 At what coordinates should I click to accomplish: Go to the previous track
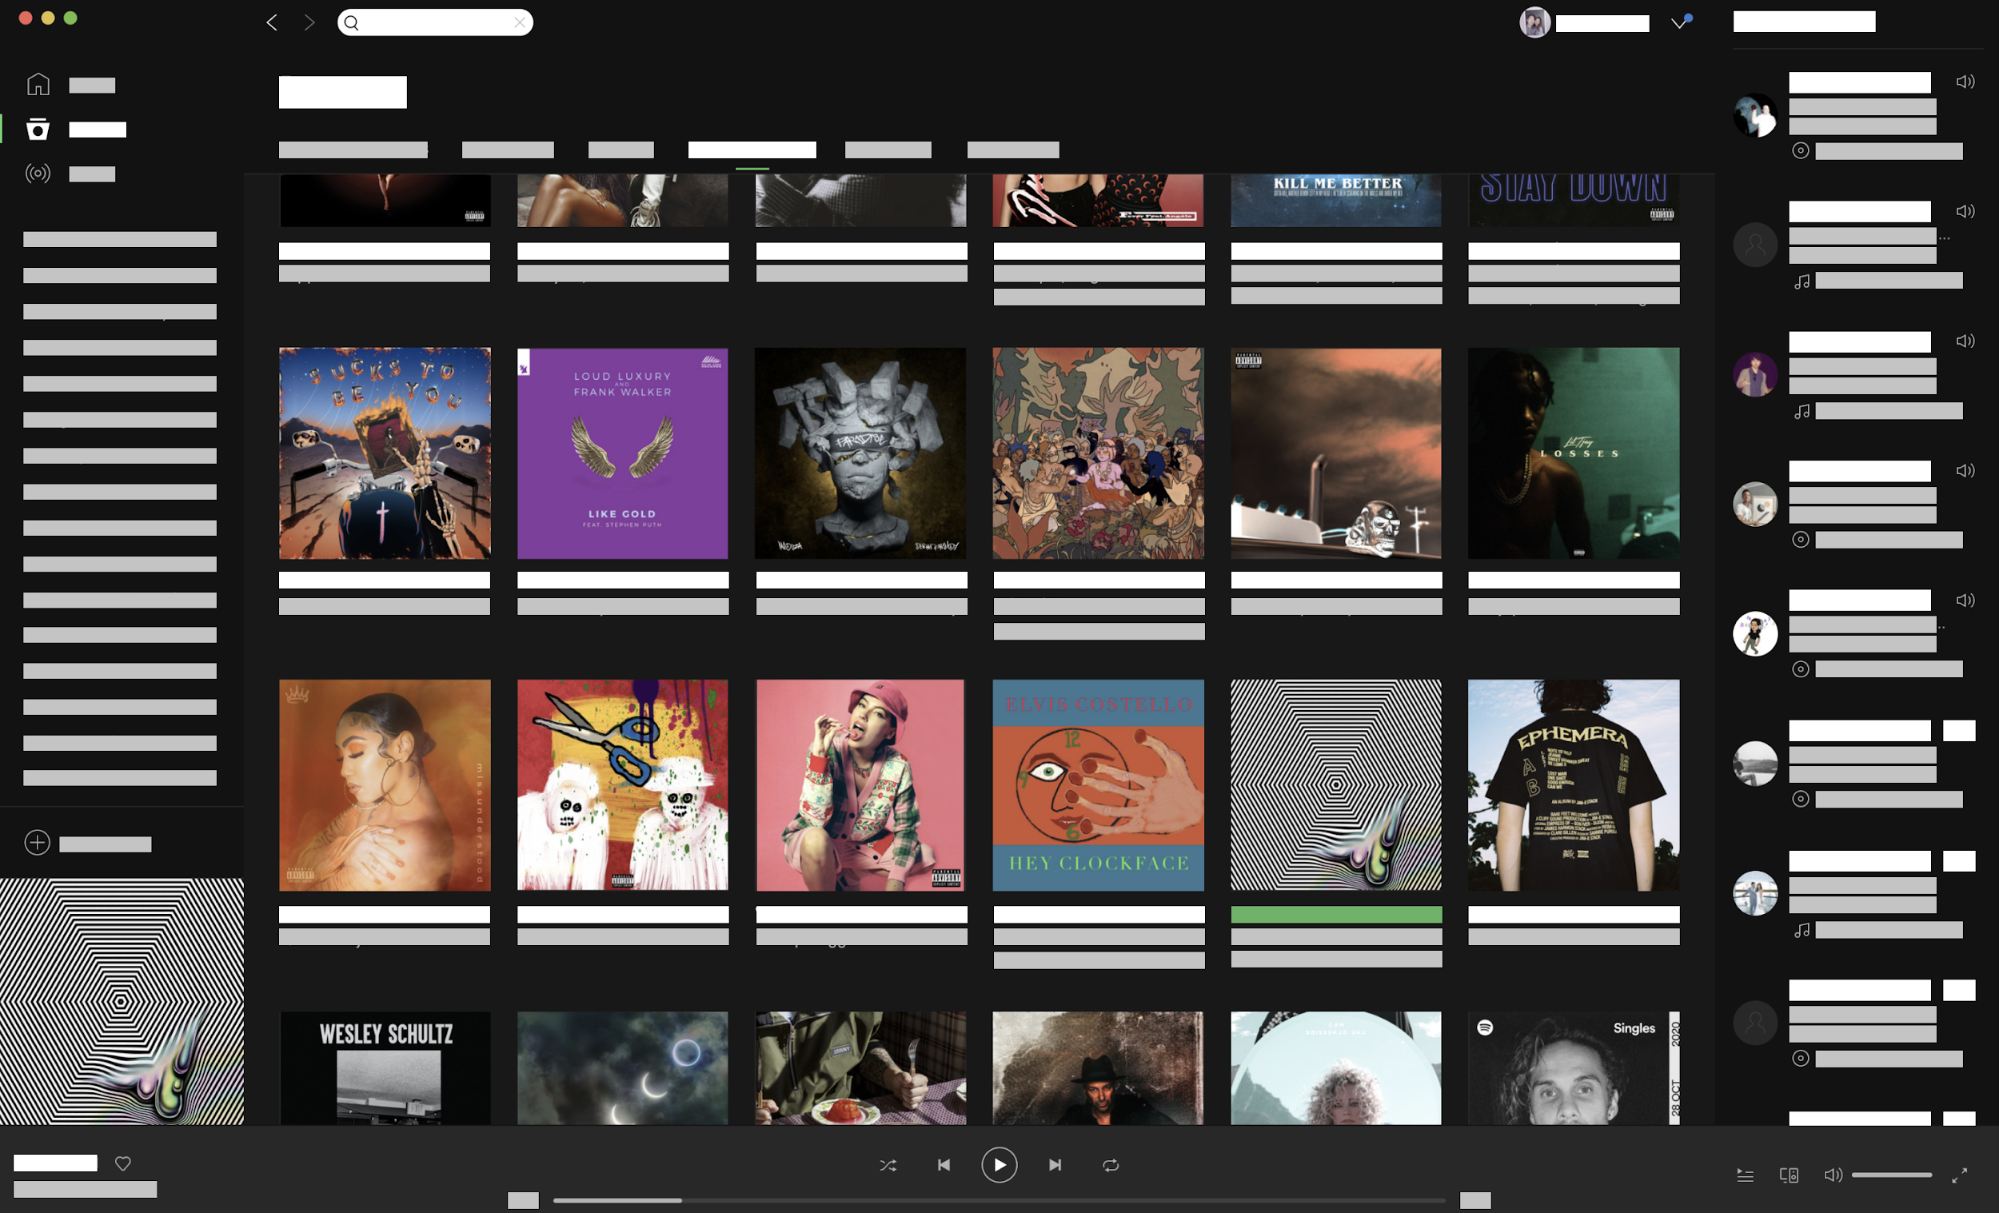coord(944,1165)
